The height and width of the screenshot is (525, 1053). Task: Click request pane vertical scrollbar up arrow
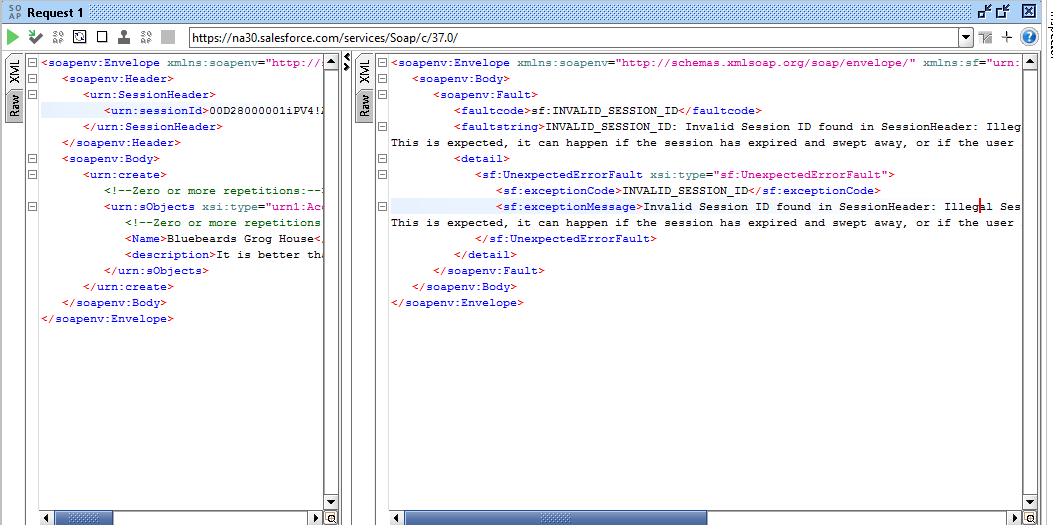(x=331, y=60)
